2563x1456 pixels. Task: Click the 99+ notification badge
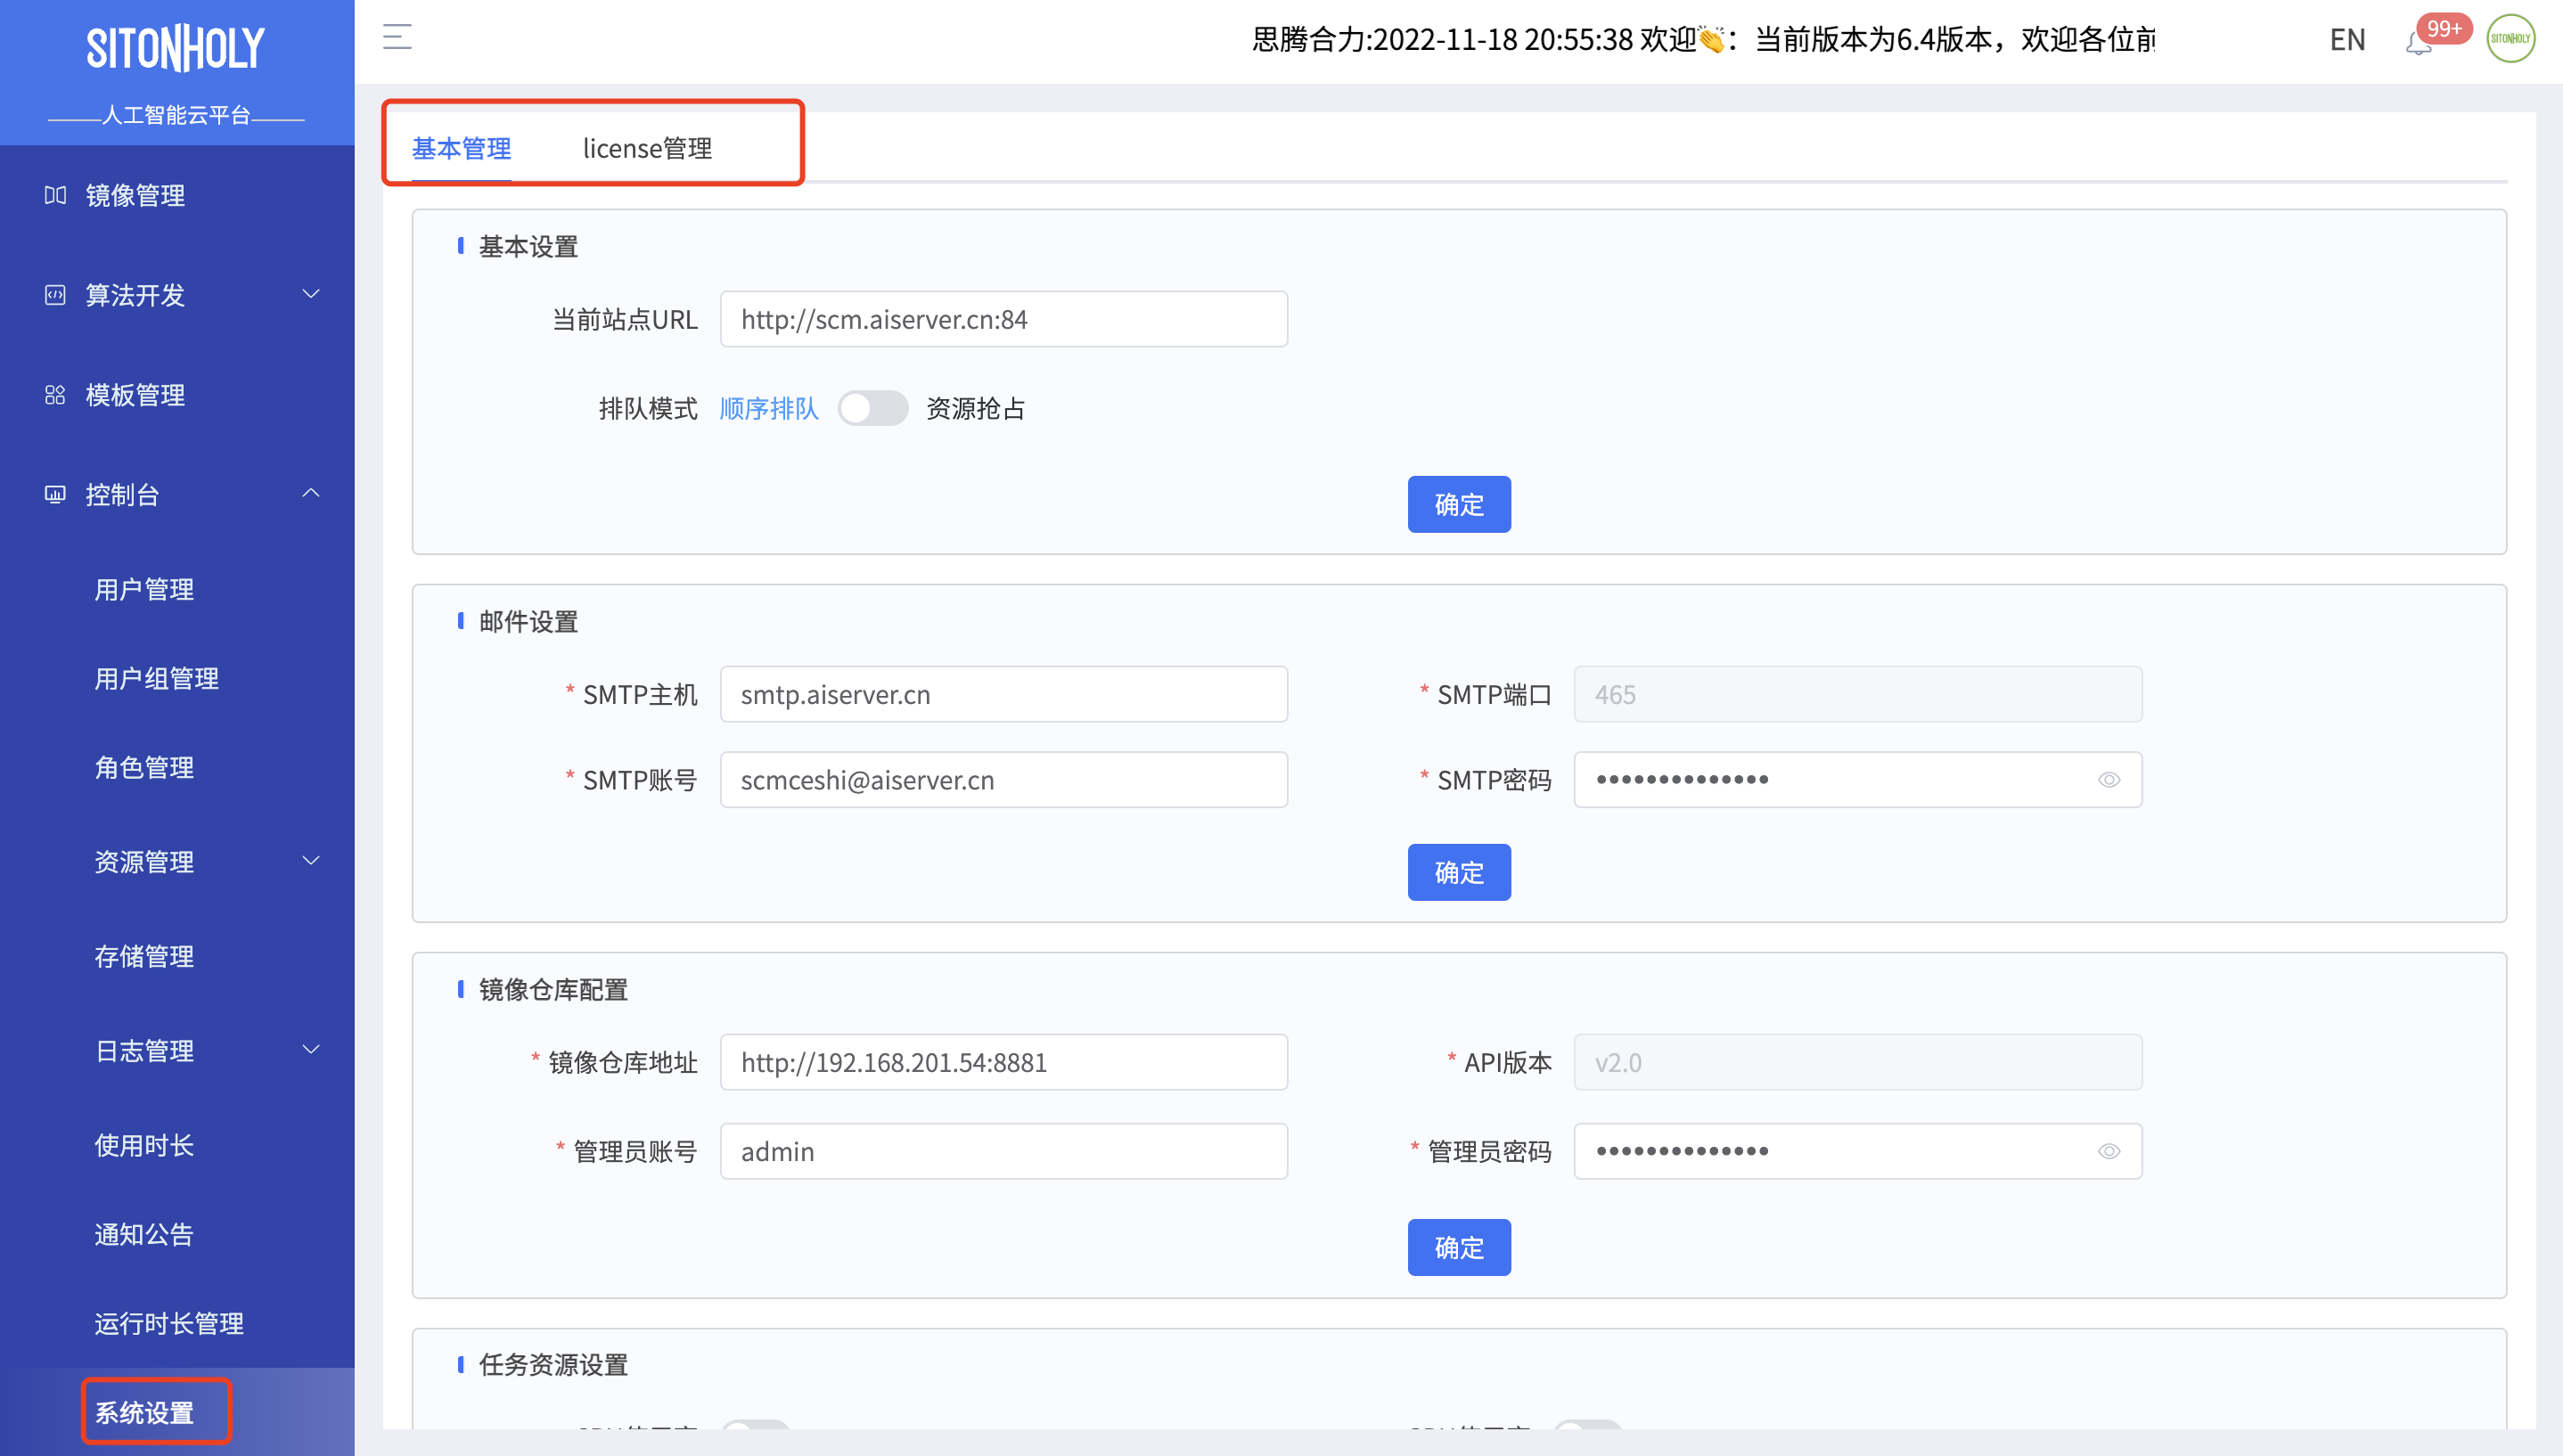pos(2443,28)
